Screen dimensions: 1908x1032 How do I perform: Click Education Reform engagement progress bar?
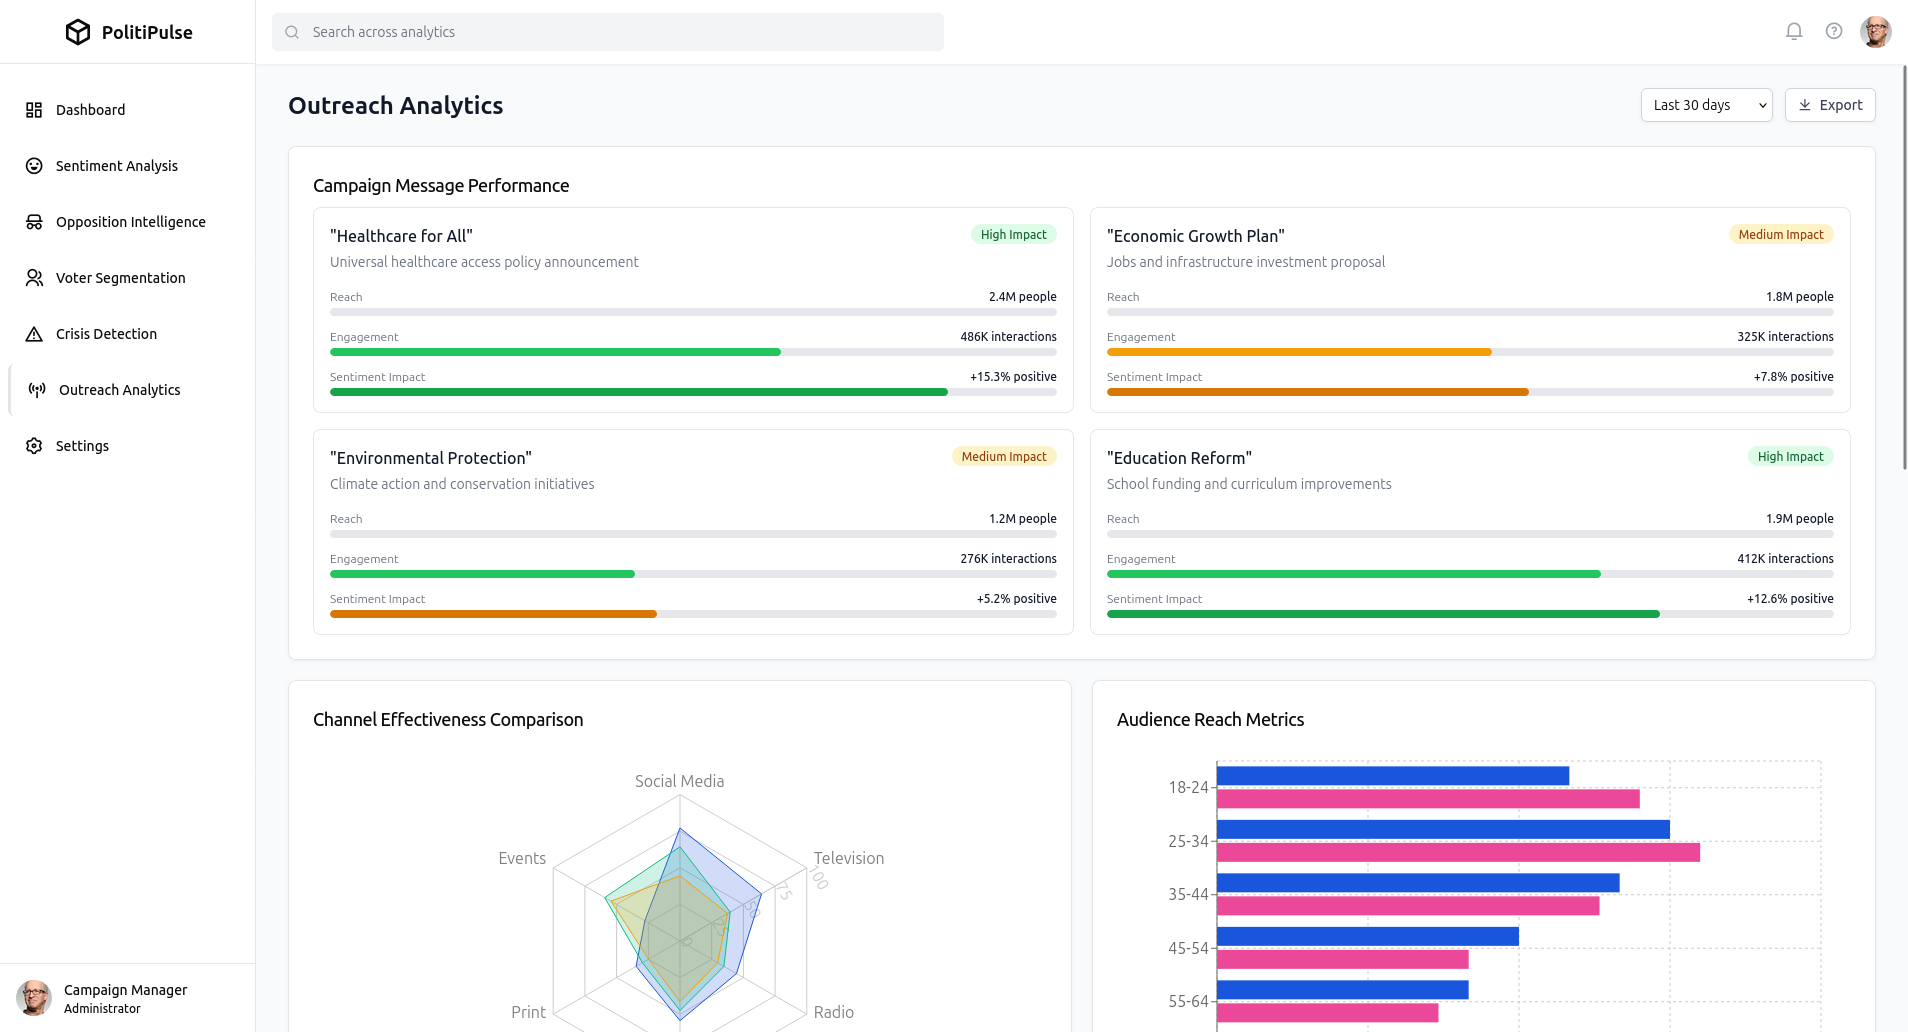tap(1470, 574)
